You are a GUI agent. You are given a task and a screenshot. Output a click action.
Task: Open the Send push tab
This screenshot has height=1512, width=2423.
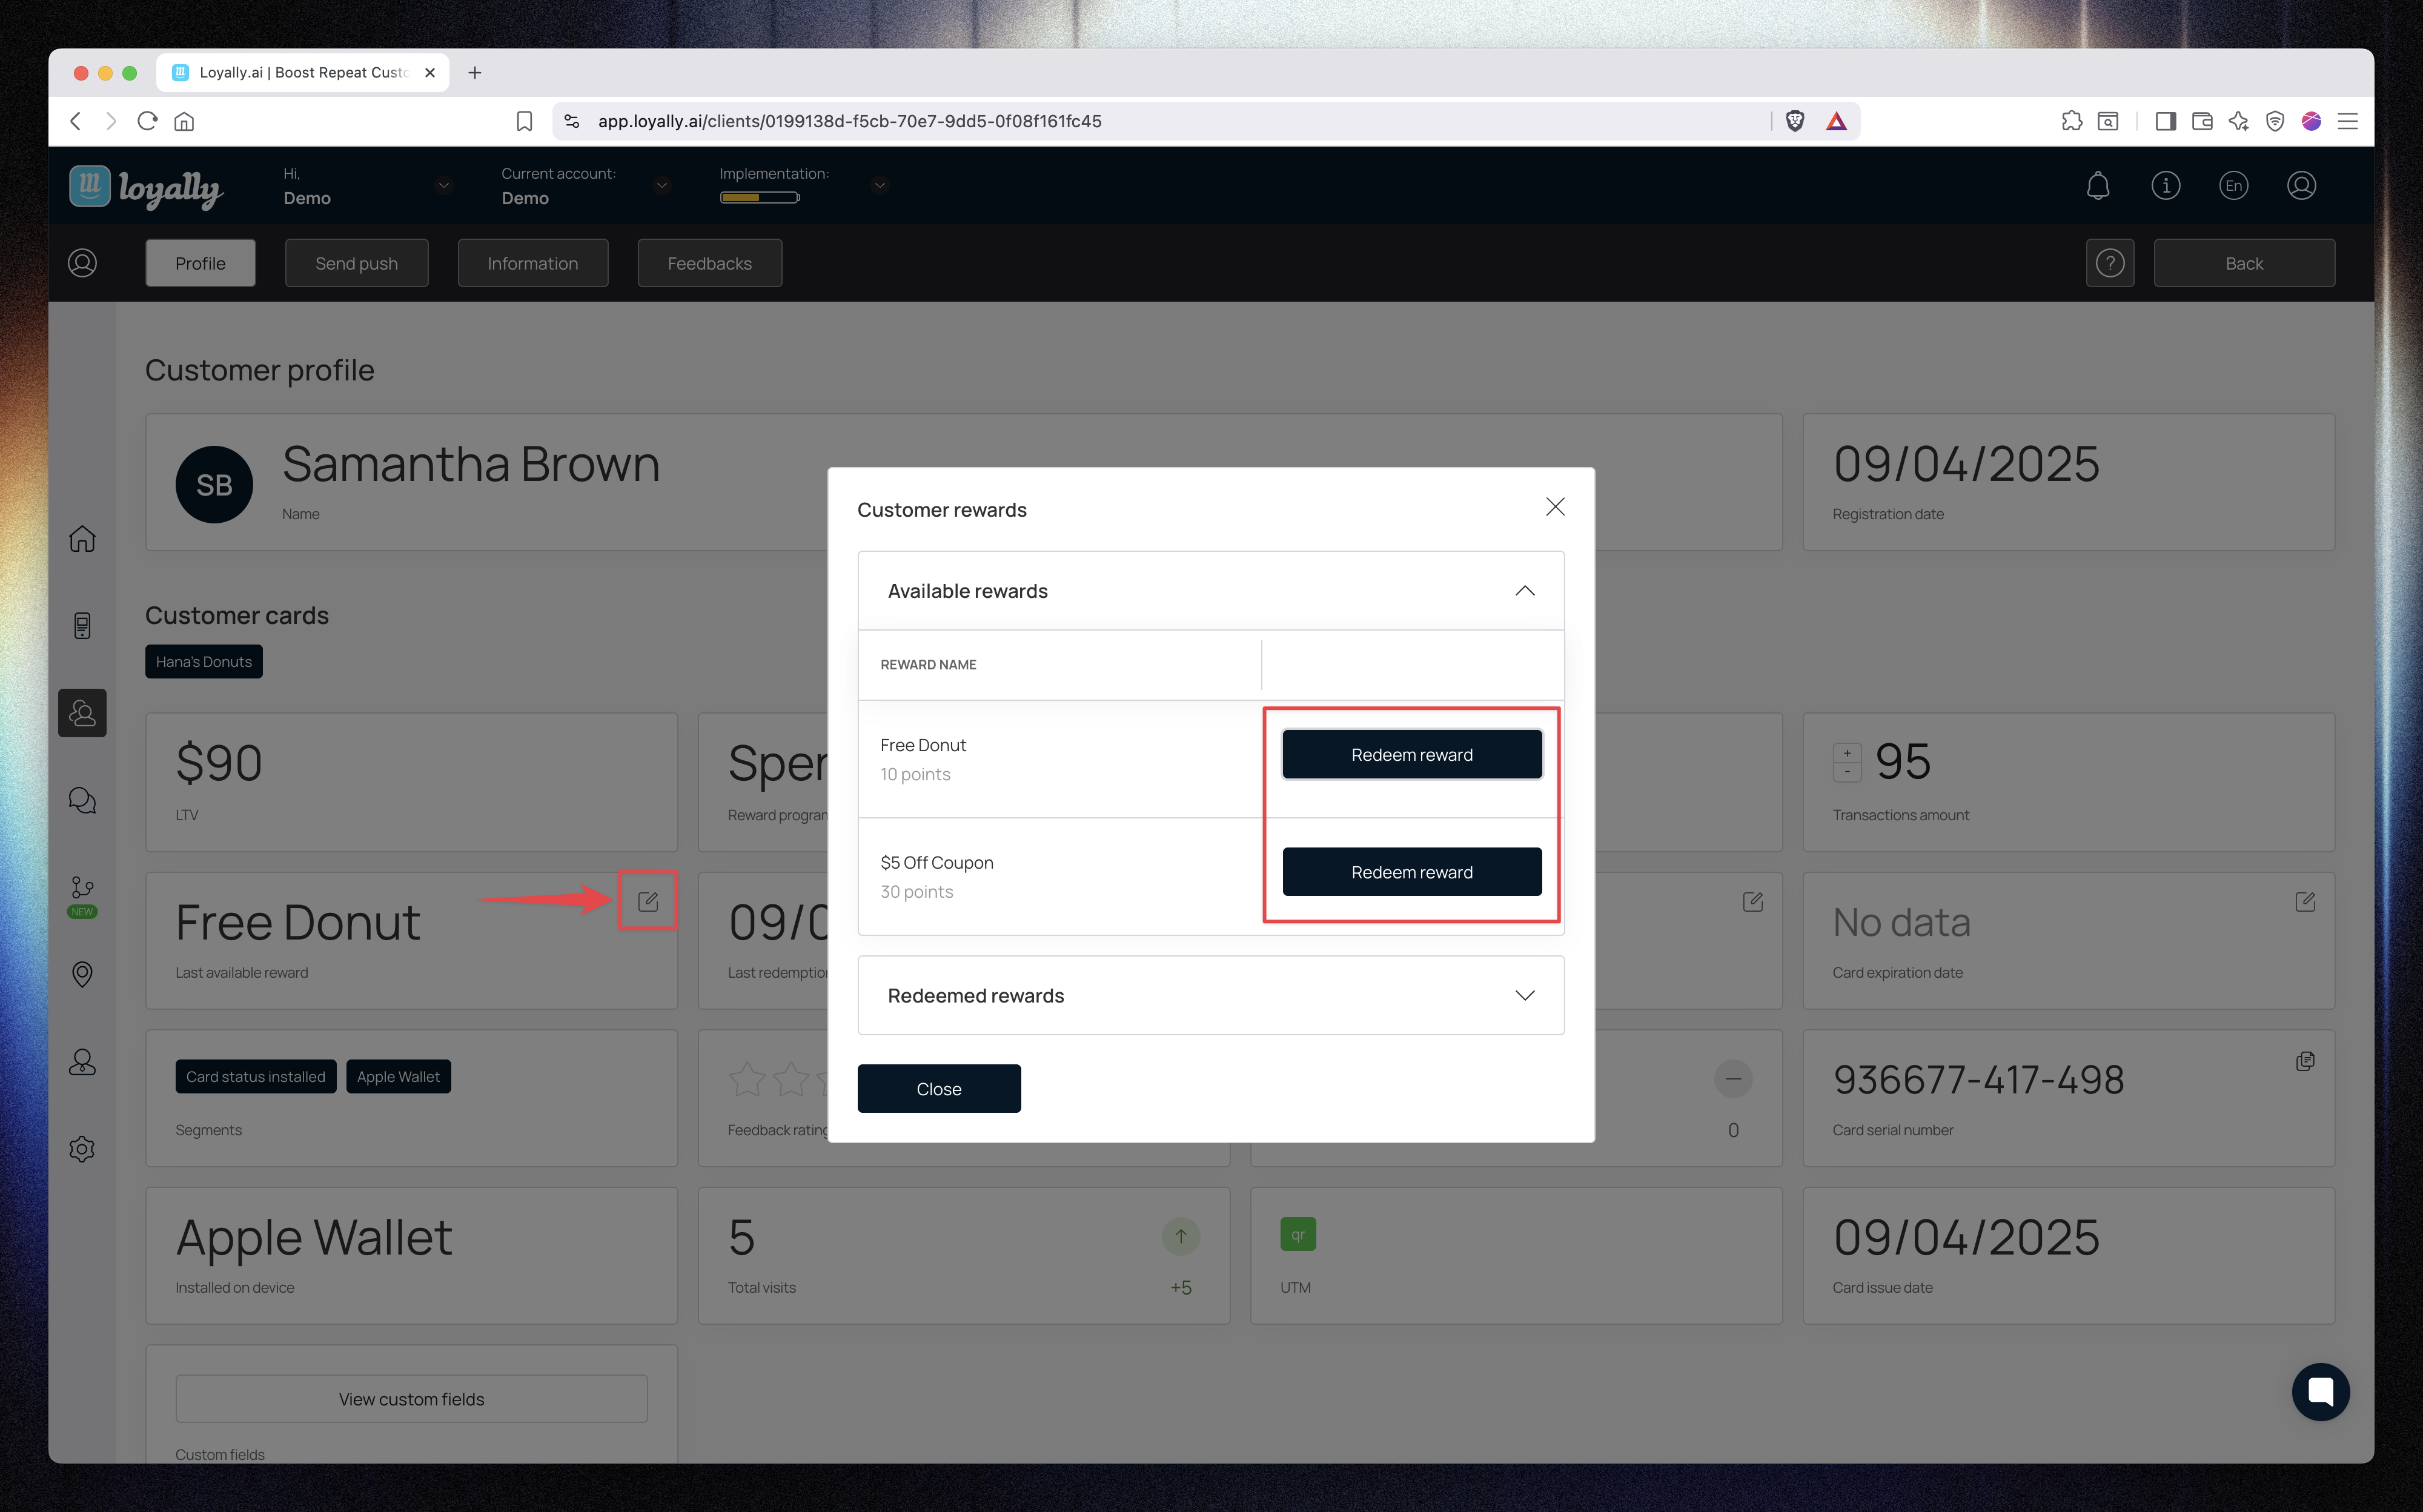tap(356, 263)
